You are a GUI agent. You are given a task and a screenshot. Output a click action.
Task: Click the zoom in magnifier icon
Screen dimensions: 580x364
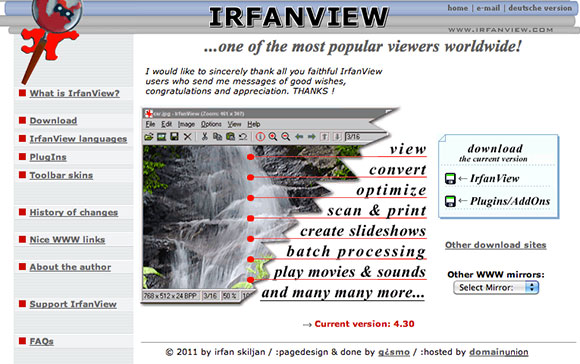(273, 137)
